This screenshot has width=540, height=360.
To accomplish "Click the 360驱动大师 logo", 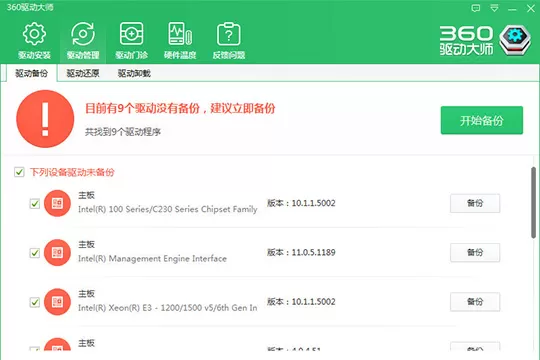I will pyautogui.click(x=485, y=40).
